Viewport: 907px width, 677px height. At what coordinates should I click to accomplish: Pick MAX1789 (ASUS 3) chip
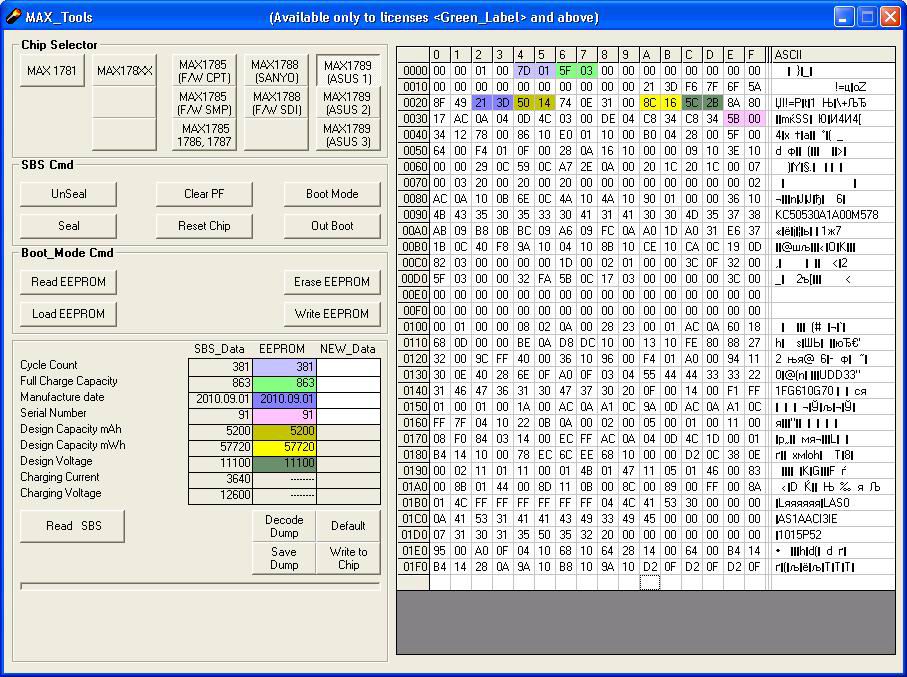(348, 135)
